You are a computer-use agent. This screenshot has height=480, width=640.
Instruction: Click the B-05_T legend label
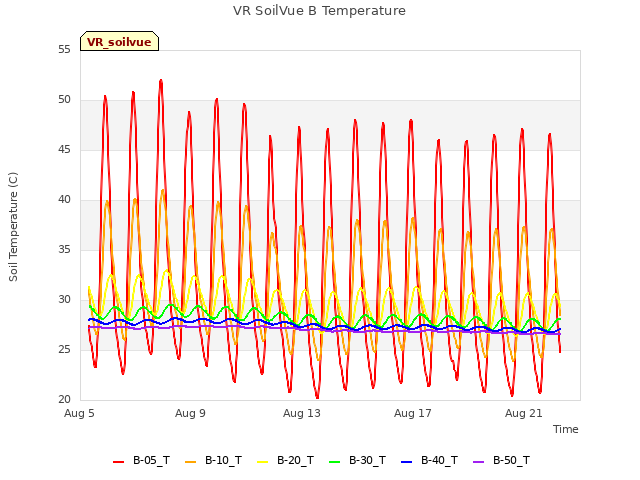tap(151, 460)
